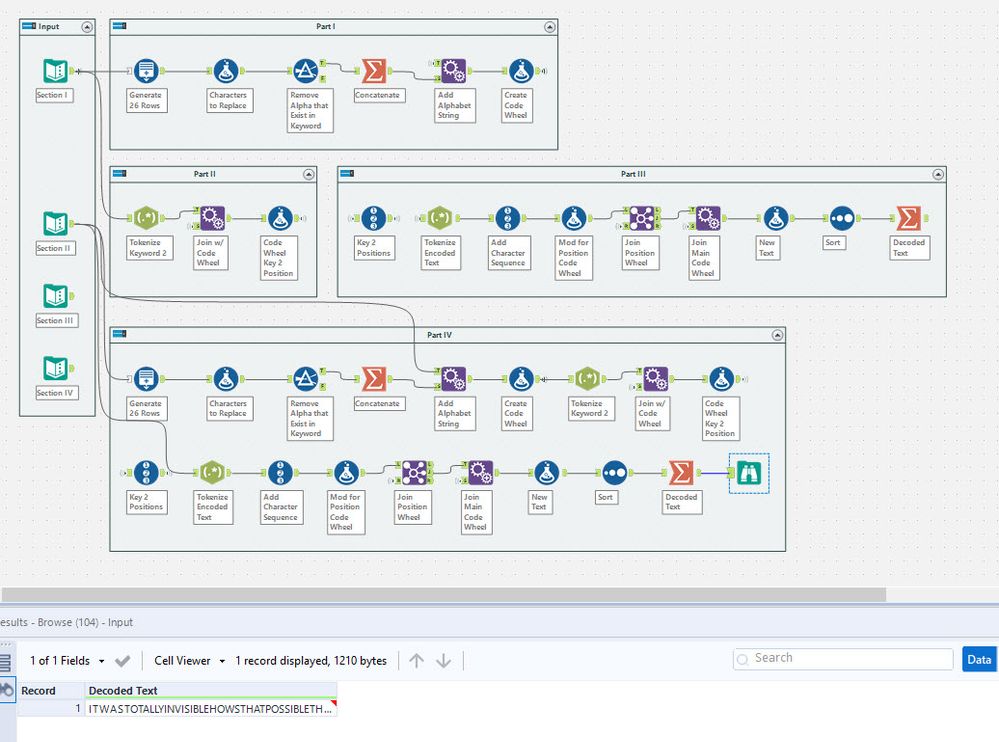The height and width of the screenshot is (742, 999).
Task: Select the Decoded Text column header
Action: coord(211,690)
